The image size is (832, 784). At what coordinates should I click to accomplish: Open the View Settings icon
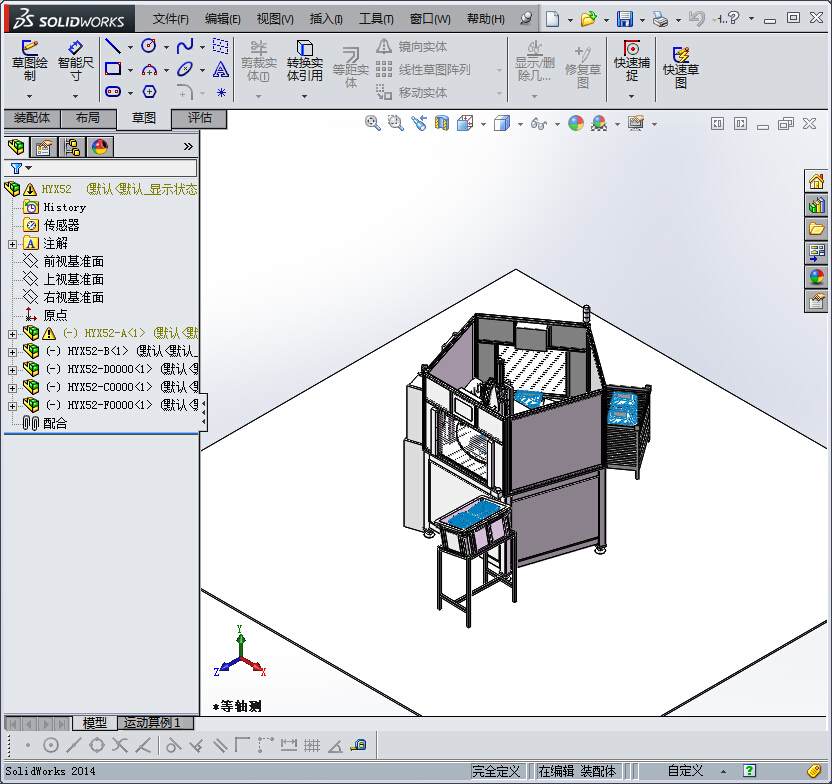(636, 124)
